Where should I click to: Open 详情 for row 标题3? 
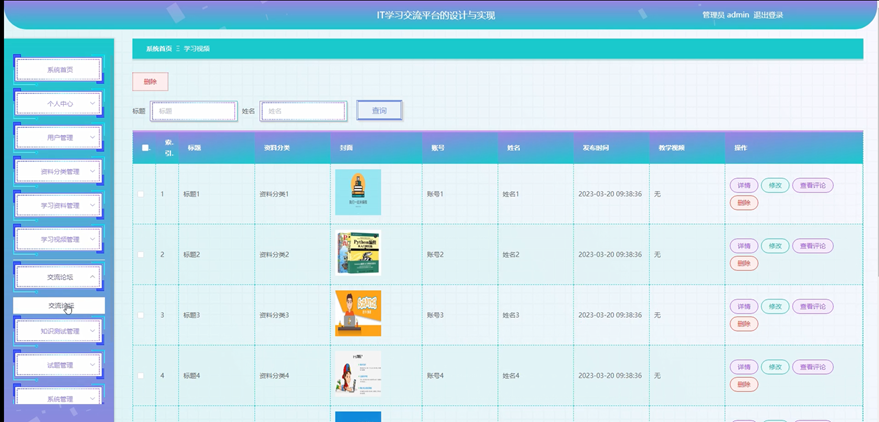point(744,306)
